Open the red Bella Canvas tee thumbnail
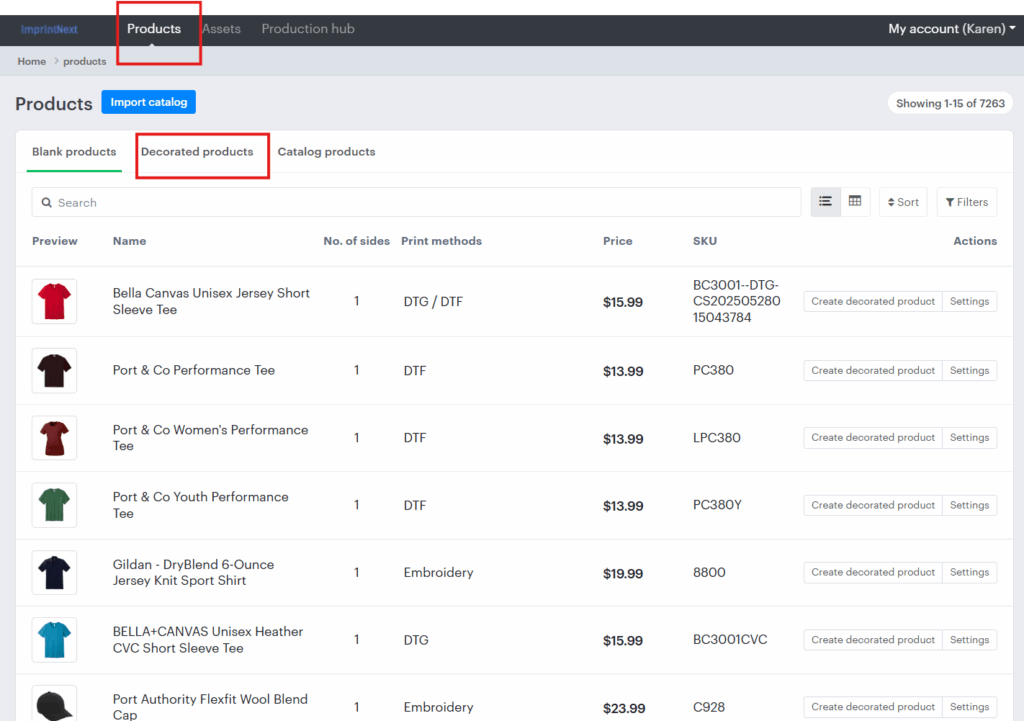The height and width of the screenshot is (721, 1024). (x=54, y=301)
